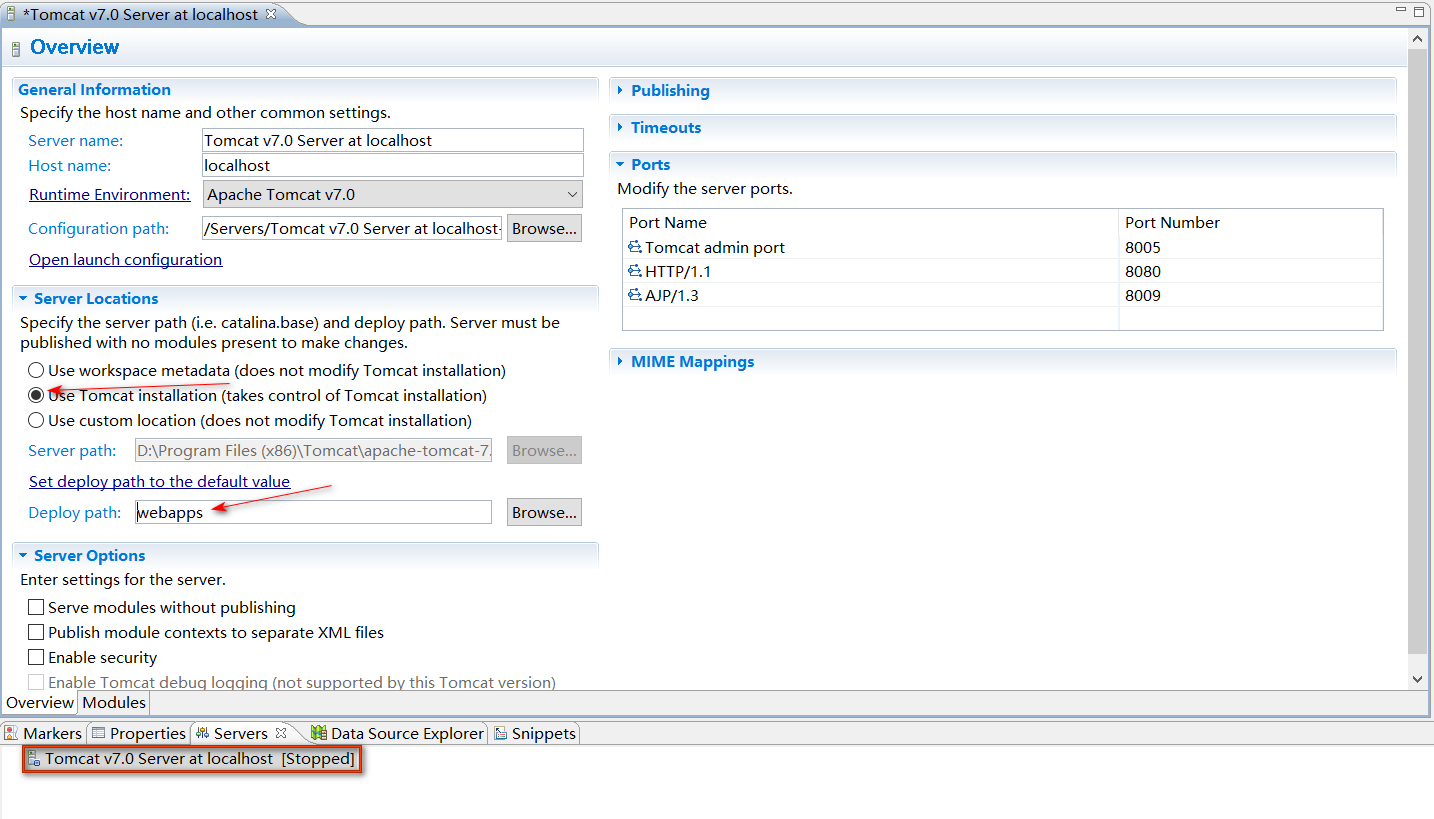Click the Deploy path field
This screenshot has height=819, width=1434.
coord(313,512)
